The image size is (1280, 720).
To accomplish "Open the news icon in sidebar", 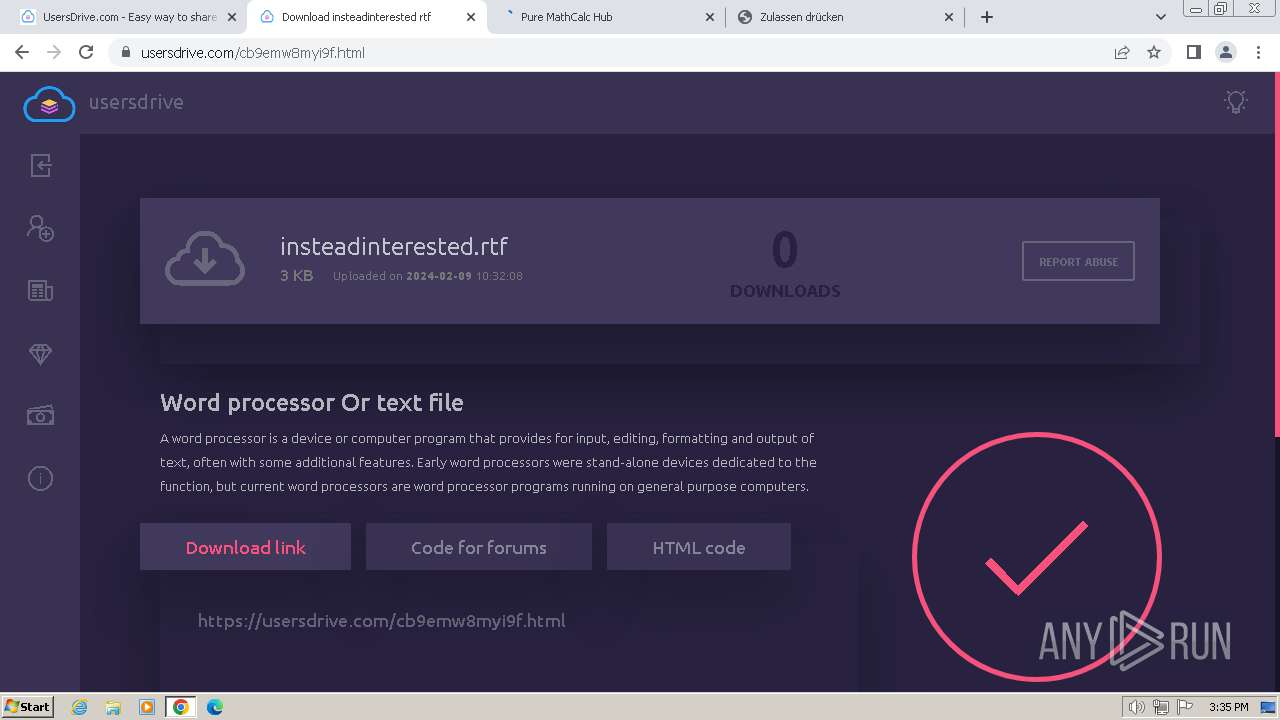I will pyautogui.click(x=40, y=291).
